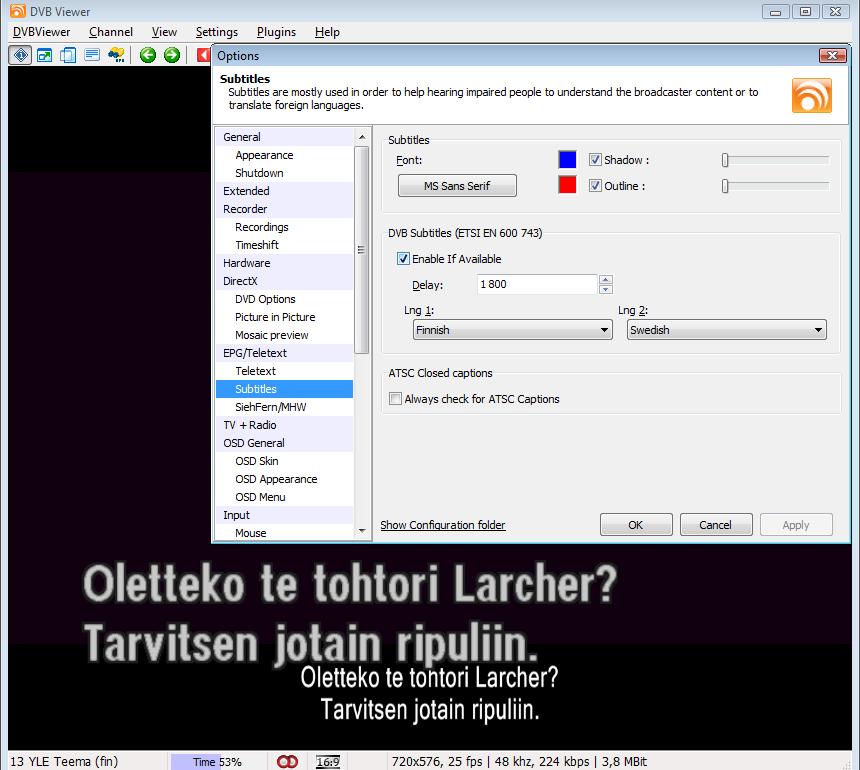Increase the Delay value with up arrow
This screenshot has width=860, height=770.
606,280
